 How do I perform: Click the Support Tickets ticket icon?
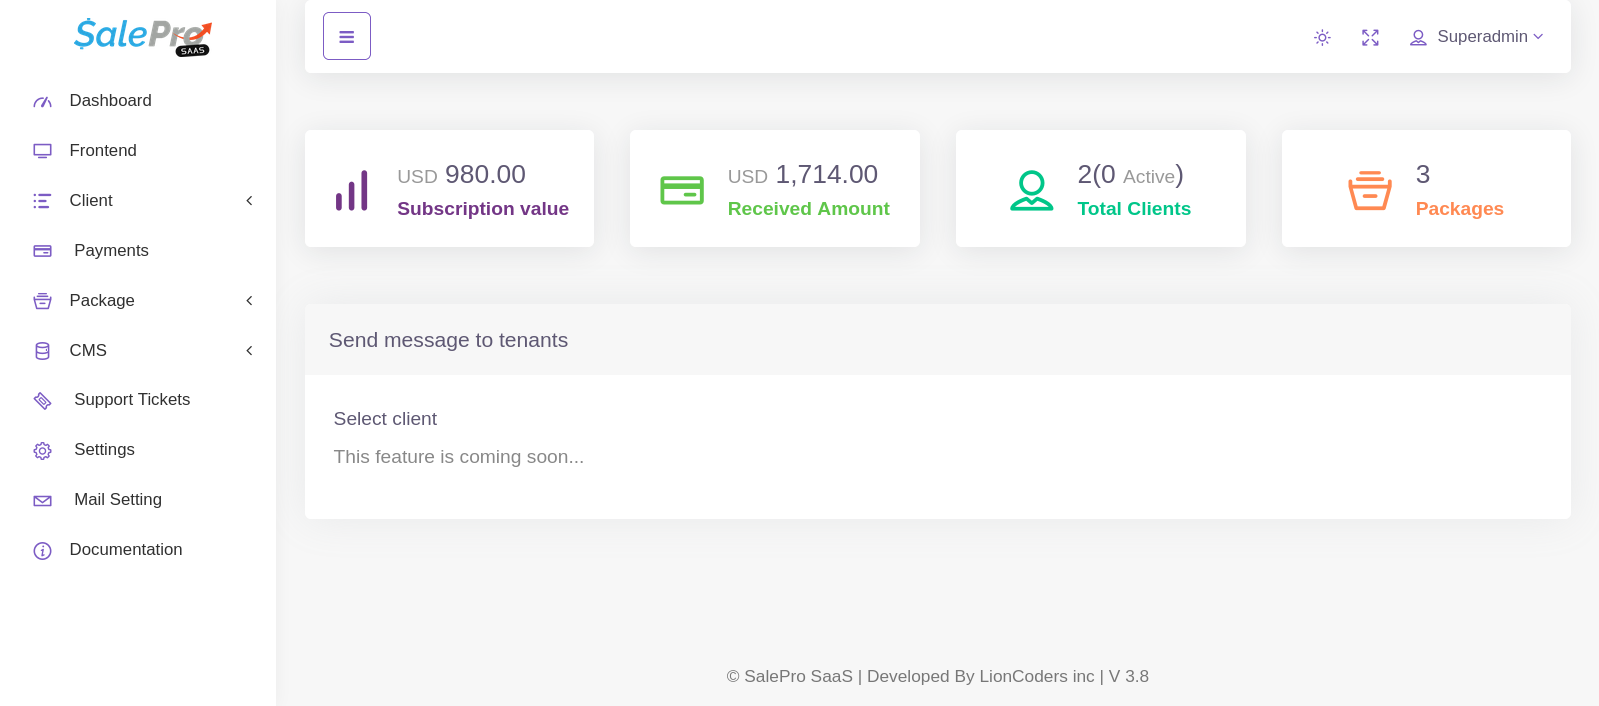[42, 401]
